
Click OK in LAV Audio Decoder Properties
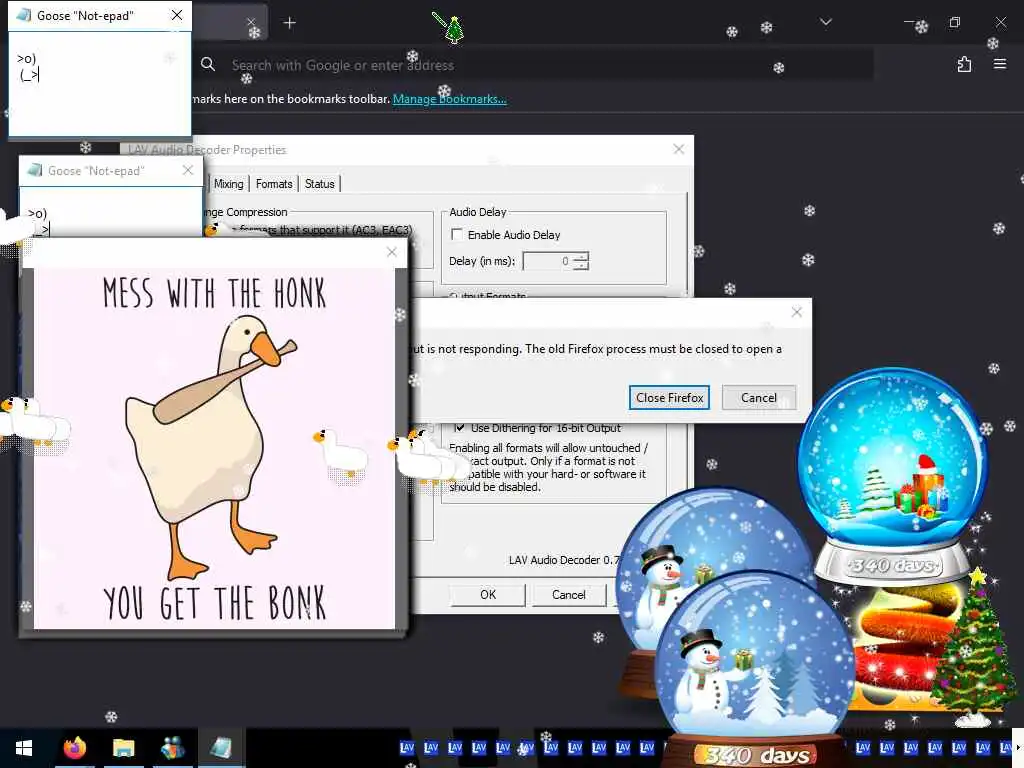click(488, 594)
